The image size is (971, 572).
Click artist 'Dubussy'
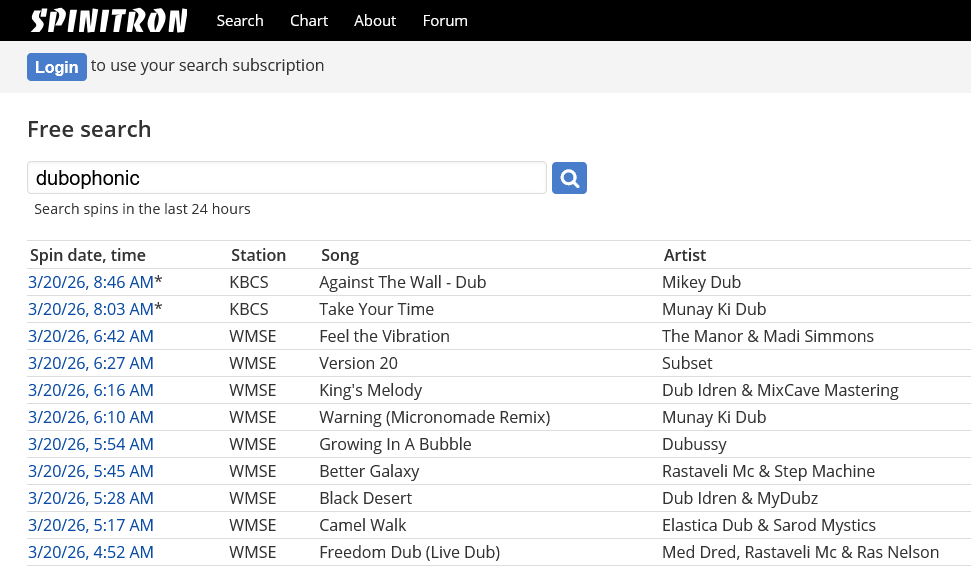click(x=694, y=444)
